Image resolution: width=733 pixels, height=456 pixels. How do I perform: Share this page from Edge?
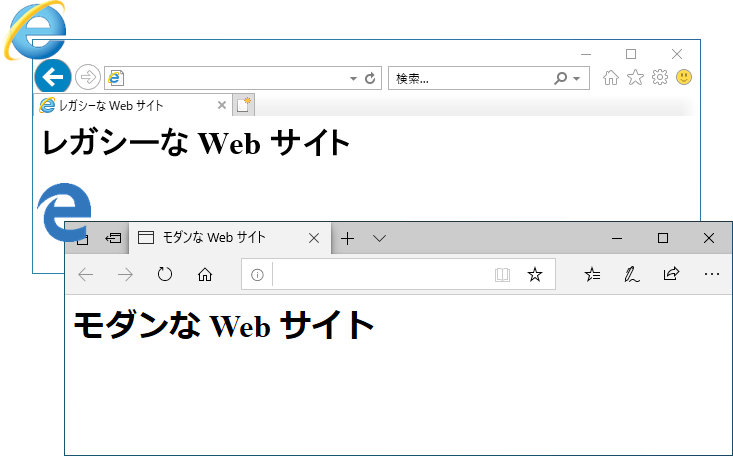pyautogui.click(x=671, y=274)
